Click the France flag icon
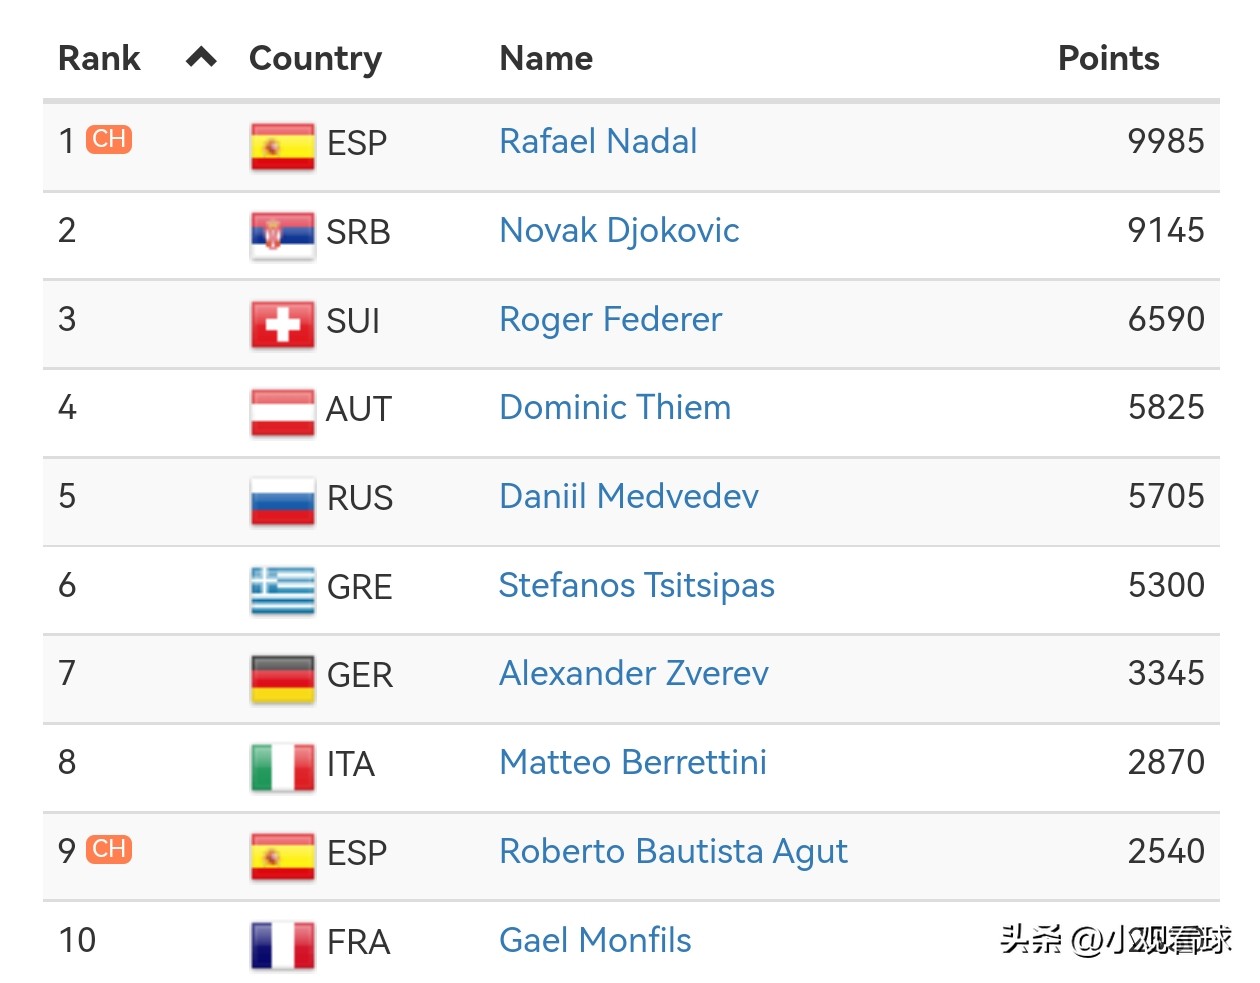 click(282, 945)
